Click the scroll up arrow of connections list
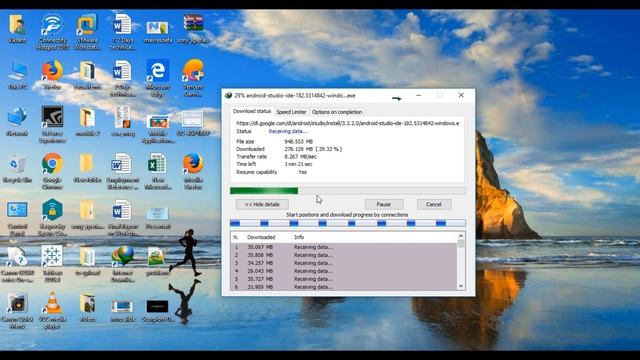Image resolution: width=640 pixels, height=360 pixels. [x=461, y=236]
